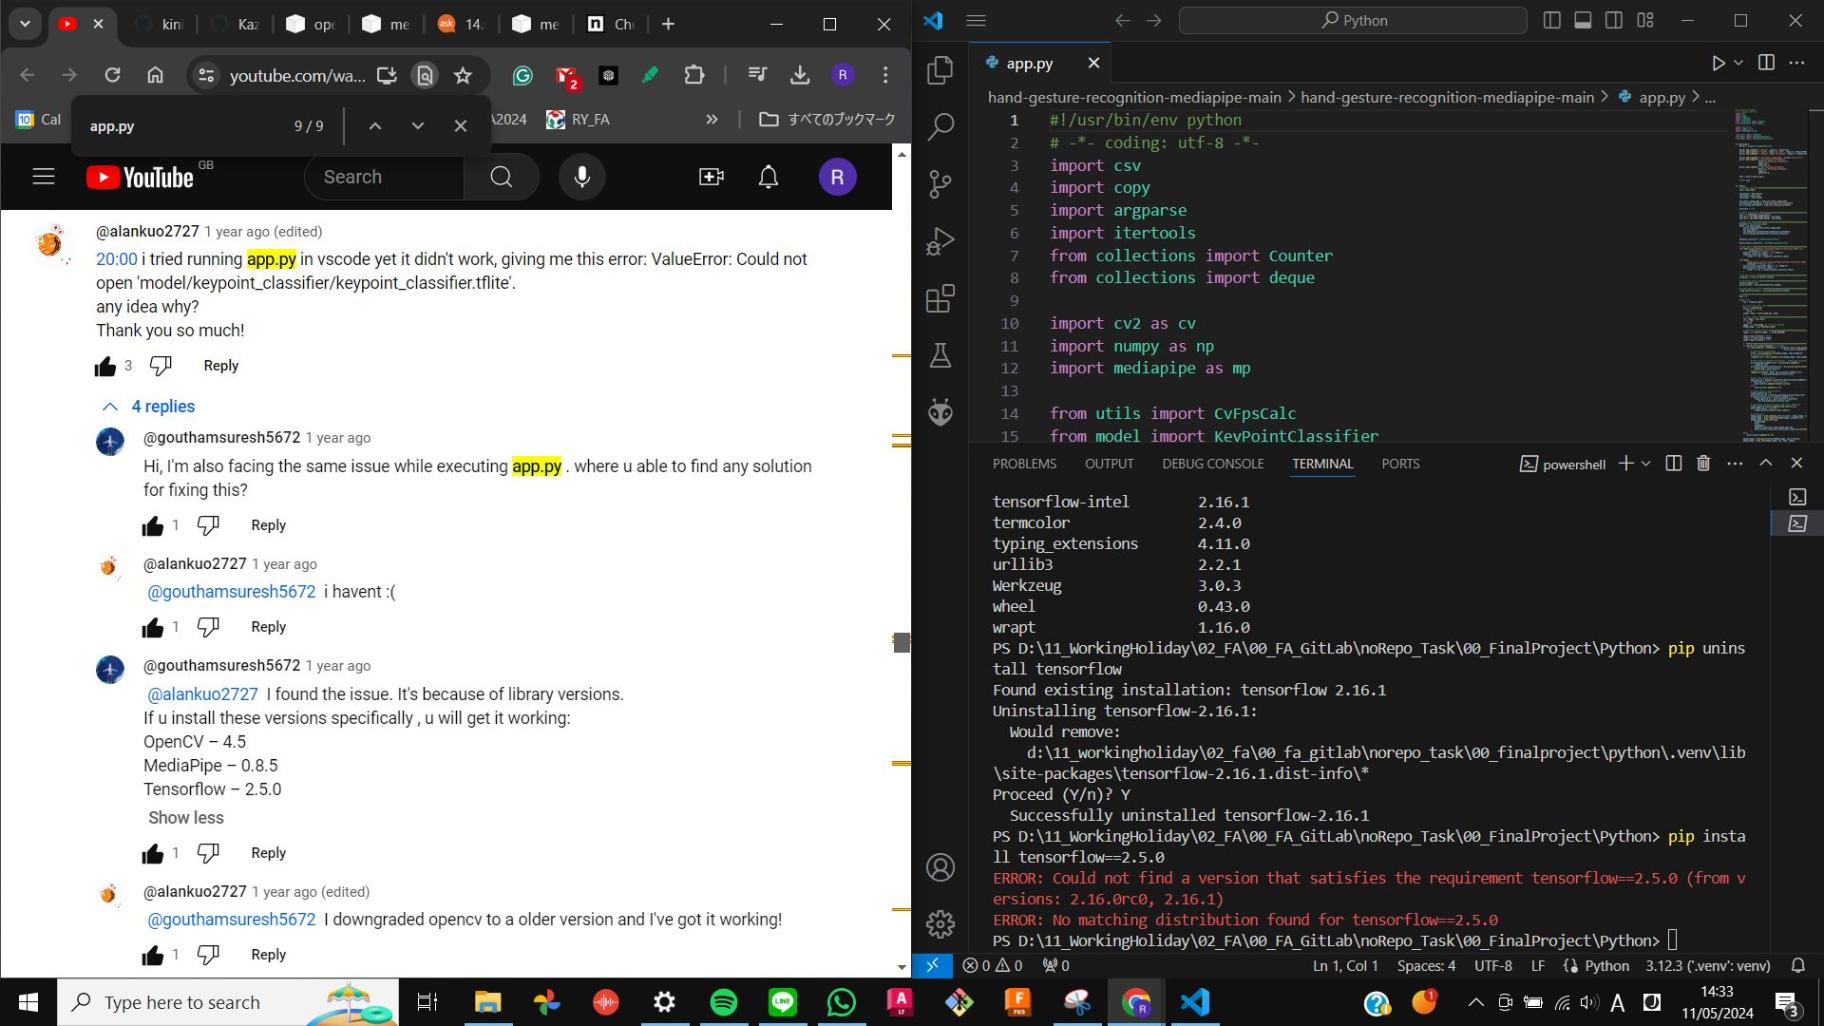Open Run and Debug view
Image resolution: width=1824 pixels, height=1026 pixels.
pos(940,241)
